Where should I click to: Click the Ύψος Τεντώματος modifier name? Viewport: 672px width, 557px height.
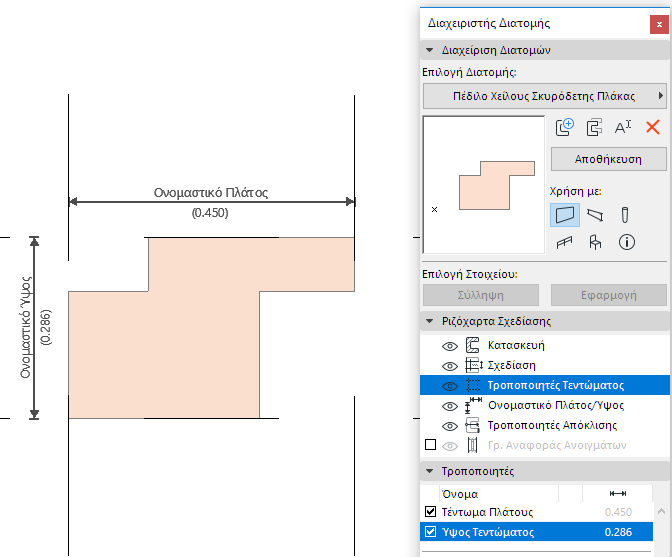coord(488,532)
